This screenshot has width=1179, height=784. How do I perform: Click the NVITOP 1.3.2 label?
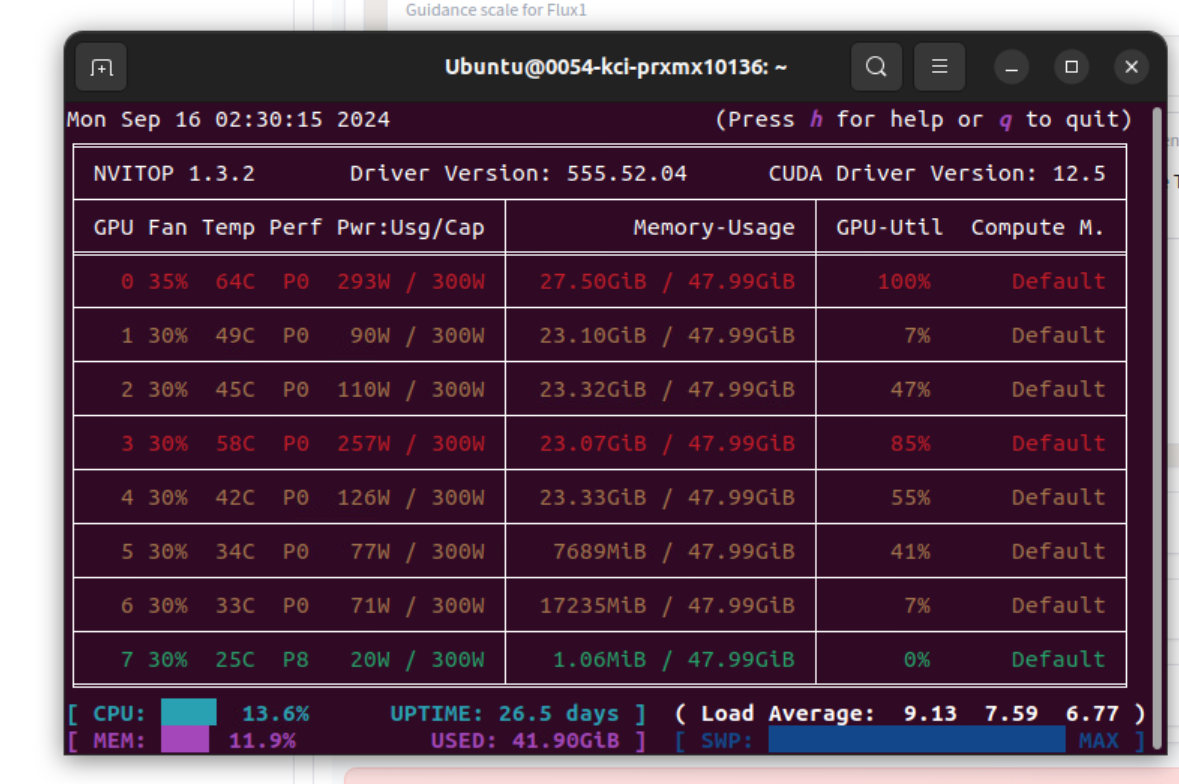click(x=174, y=174)
